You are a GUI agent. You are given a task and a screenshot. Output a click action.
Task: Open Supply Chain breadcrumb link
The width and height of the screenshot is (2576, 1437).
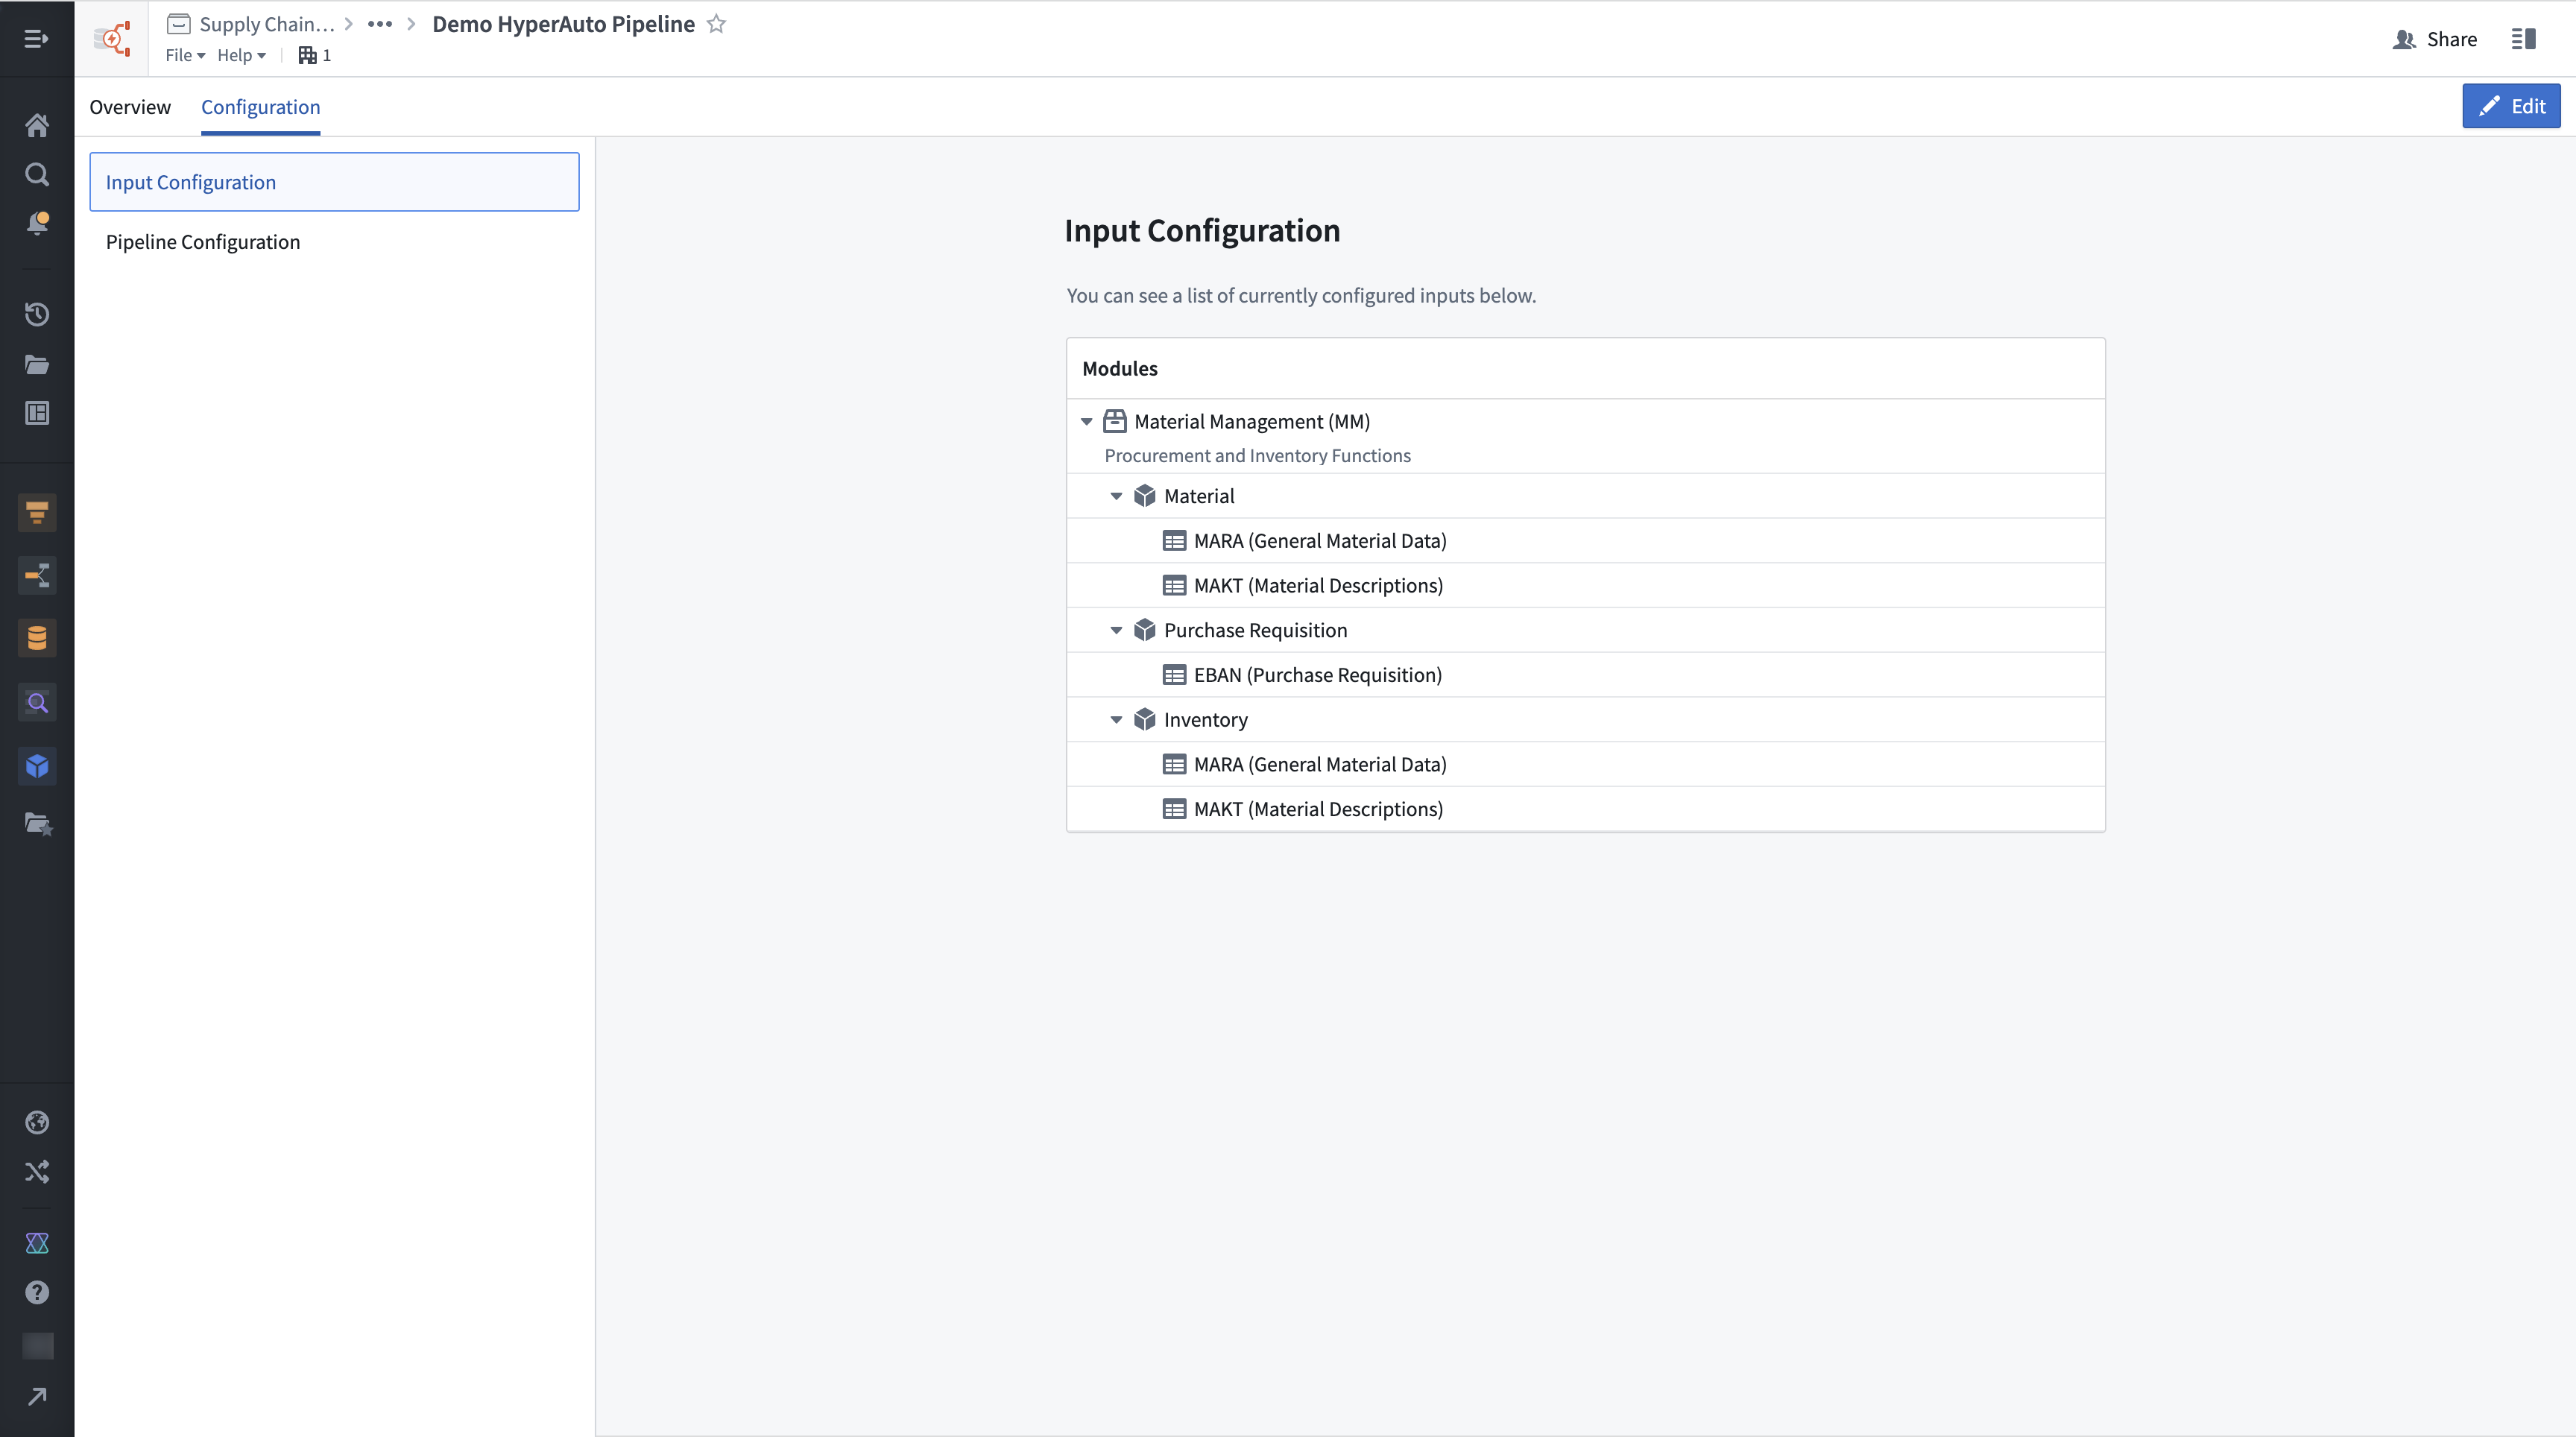251,24
